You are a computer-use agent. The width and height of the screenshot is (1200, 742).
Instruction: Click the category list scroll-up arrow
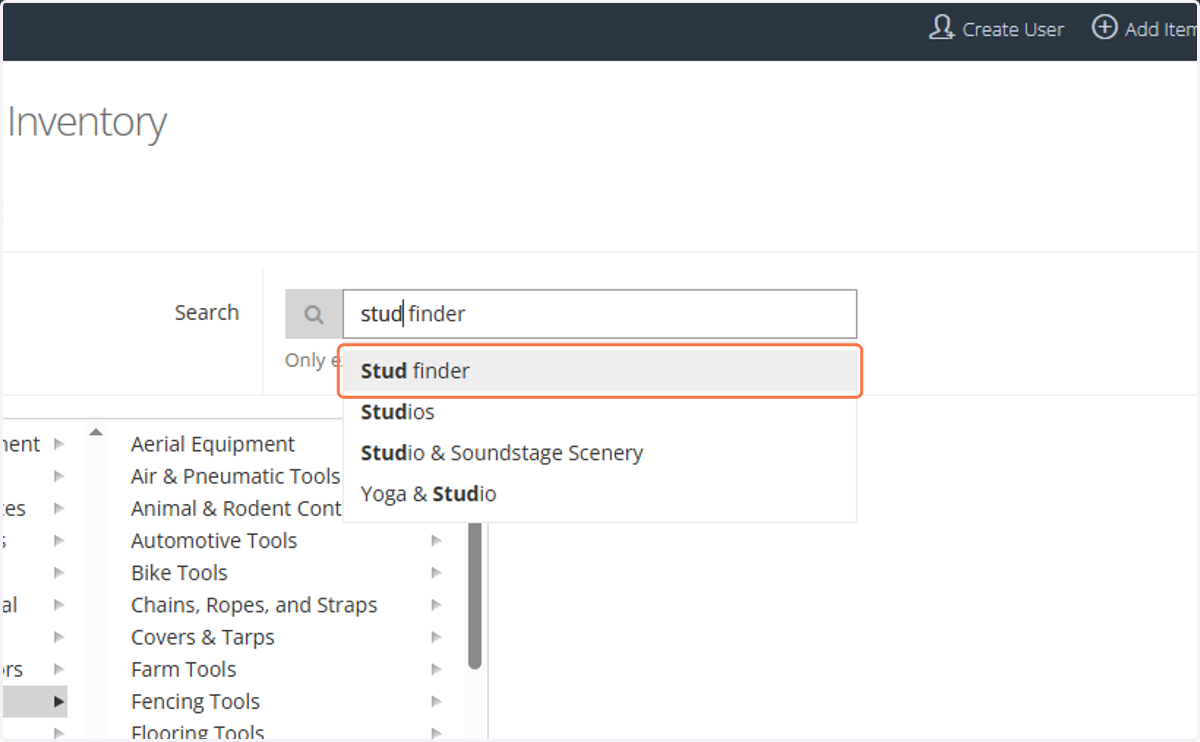[x=95, y=432]
